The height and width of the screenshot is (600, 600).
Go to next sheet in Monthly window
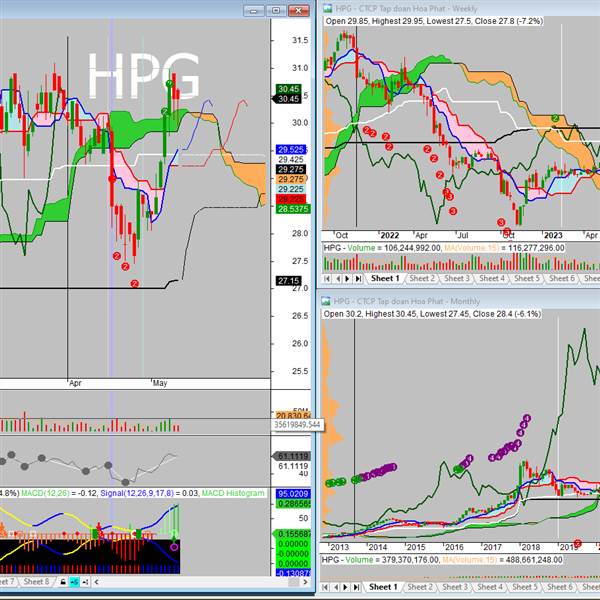[x=346, y=587]
